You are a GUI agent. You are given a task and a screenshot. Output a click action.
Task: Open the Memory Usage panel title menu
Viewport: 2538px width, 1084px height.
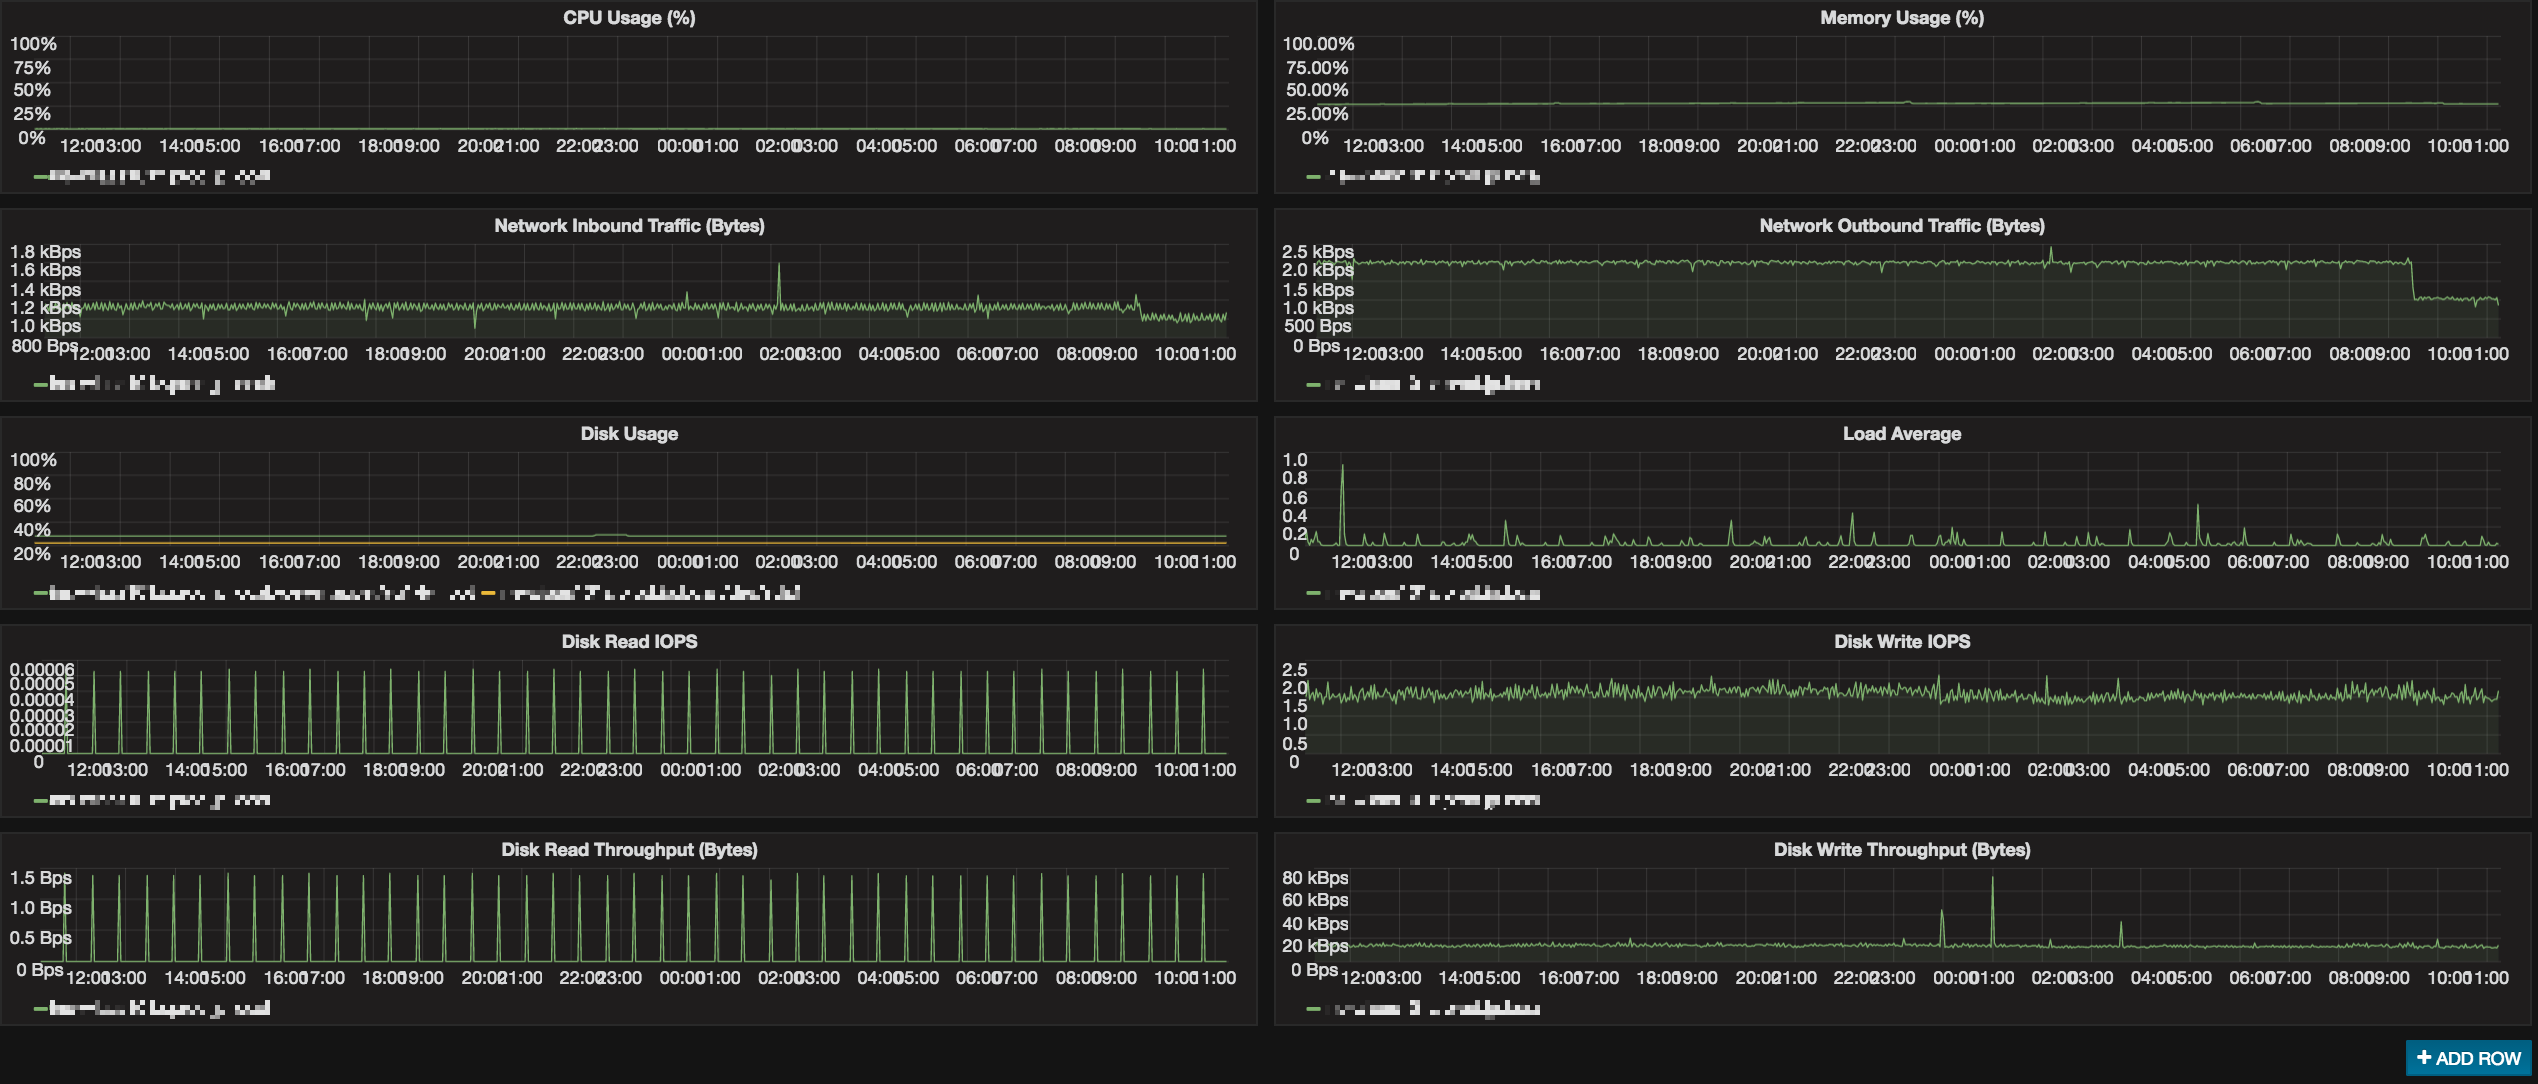pos(1902,17)
